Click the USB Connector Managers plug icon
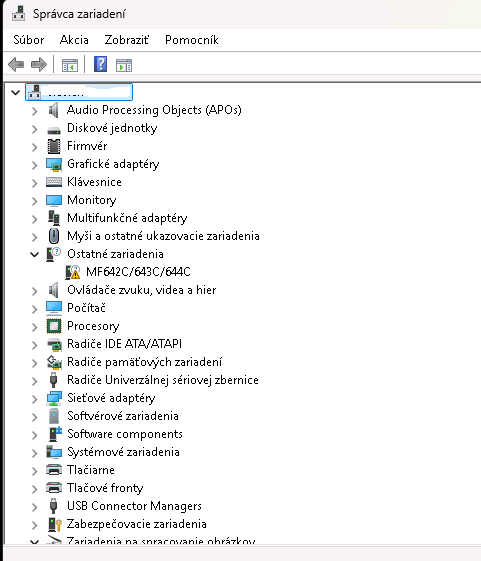 coord(53,506)
